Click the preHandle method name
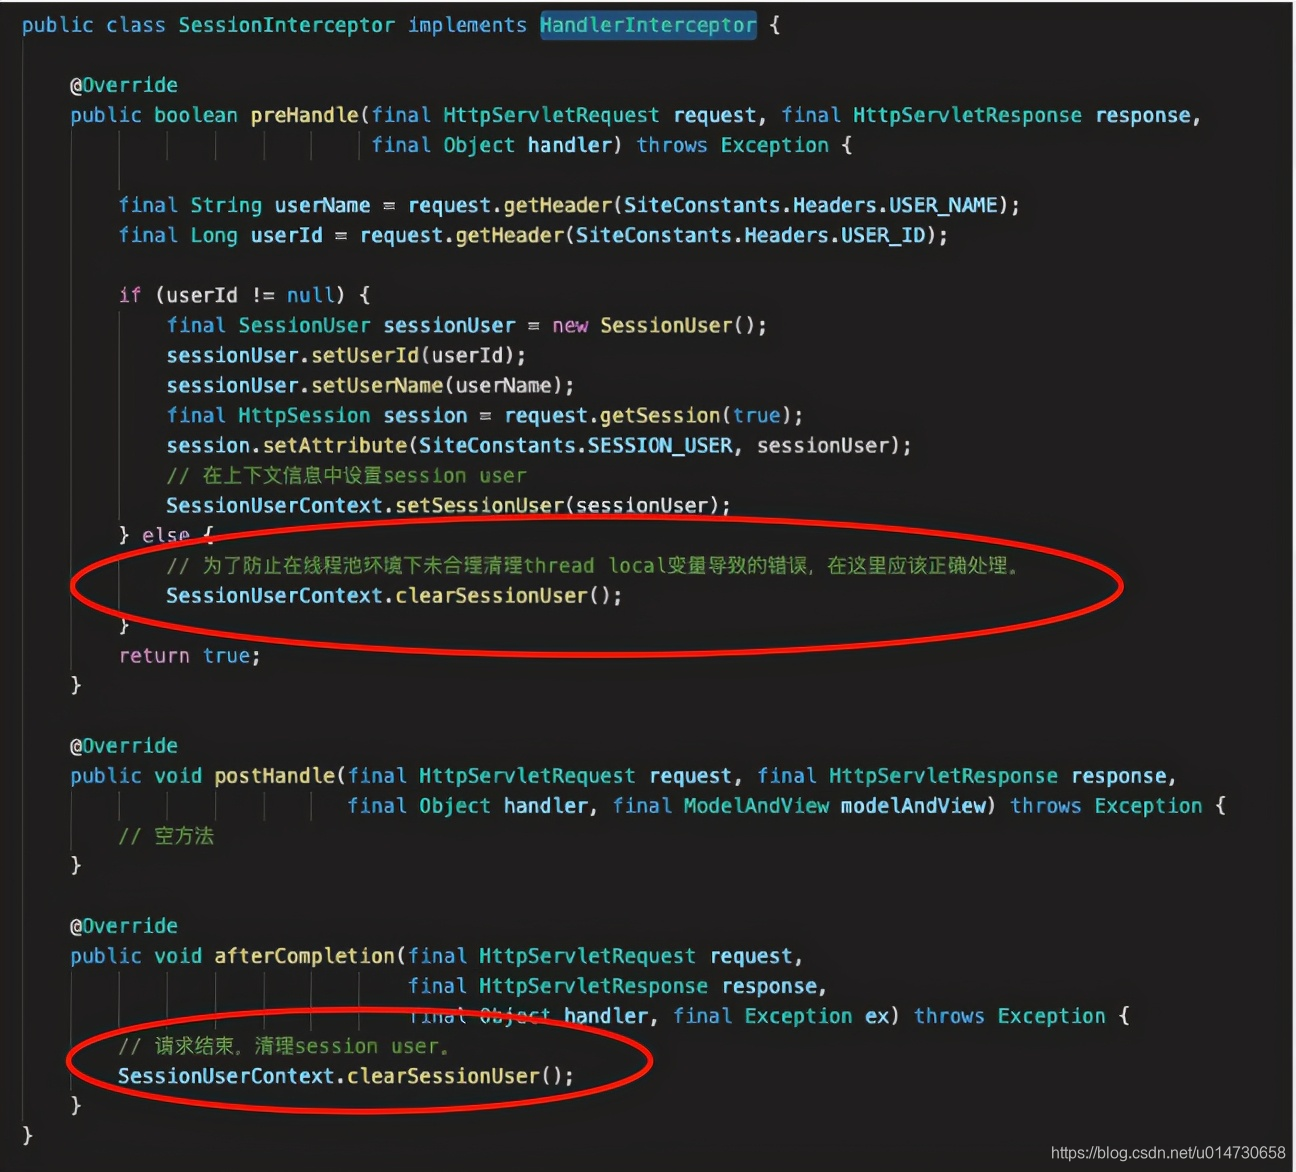The image size is (1296, 1172). pos(304,115)
